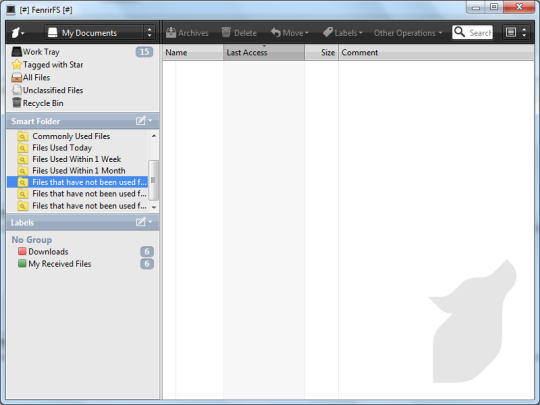
Task: Click the red Downloads color swatch
Action: 22,251
